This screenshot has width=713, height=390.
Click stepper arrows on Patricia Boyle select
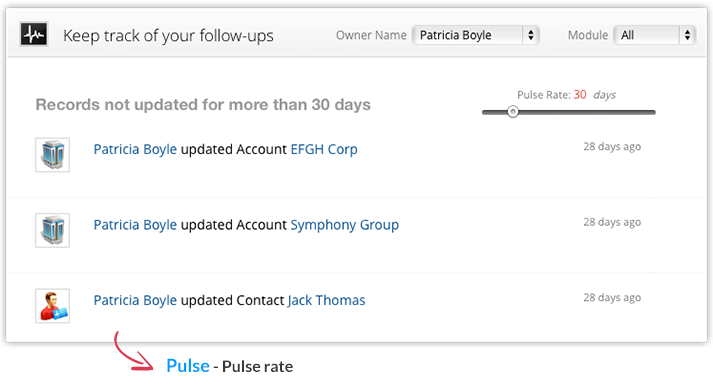coord(531,35)
